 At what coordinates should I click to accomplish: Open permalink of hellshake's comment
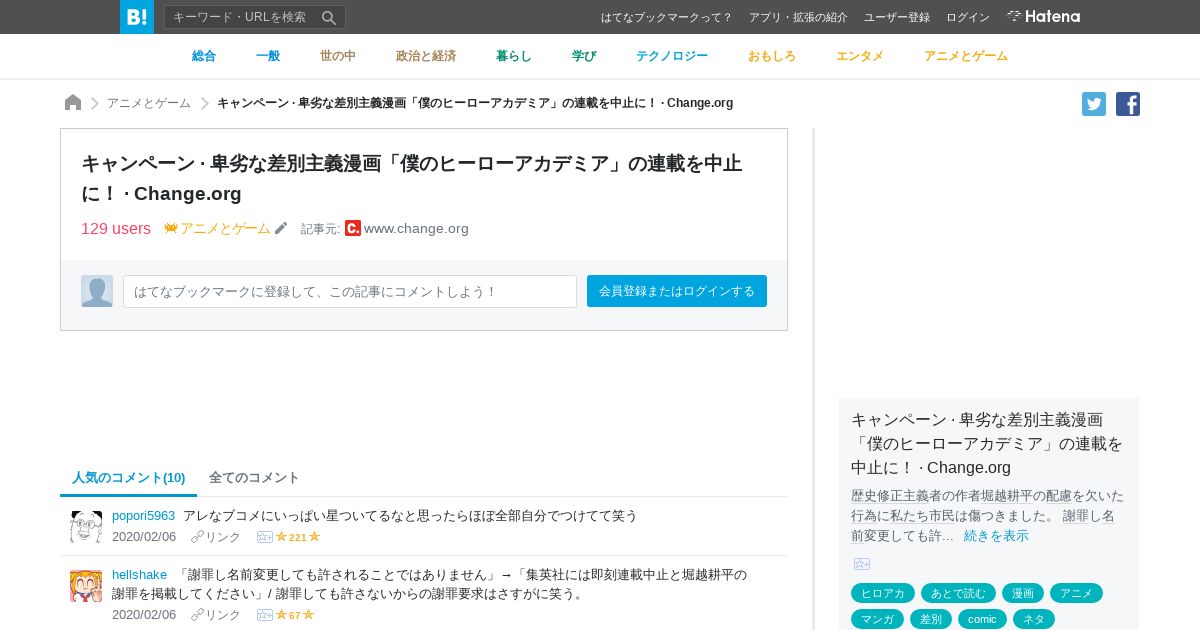coord(216,615)
